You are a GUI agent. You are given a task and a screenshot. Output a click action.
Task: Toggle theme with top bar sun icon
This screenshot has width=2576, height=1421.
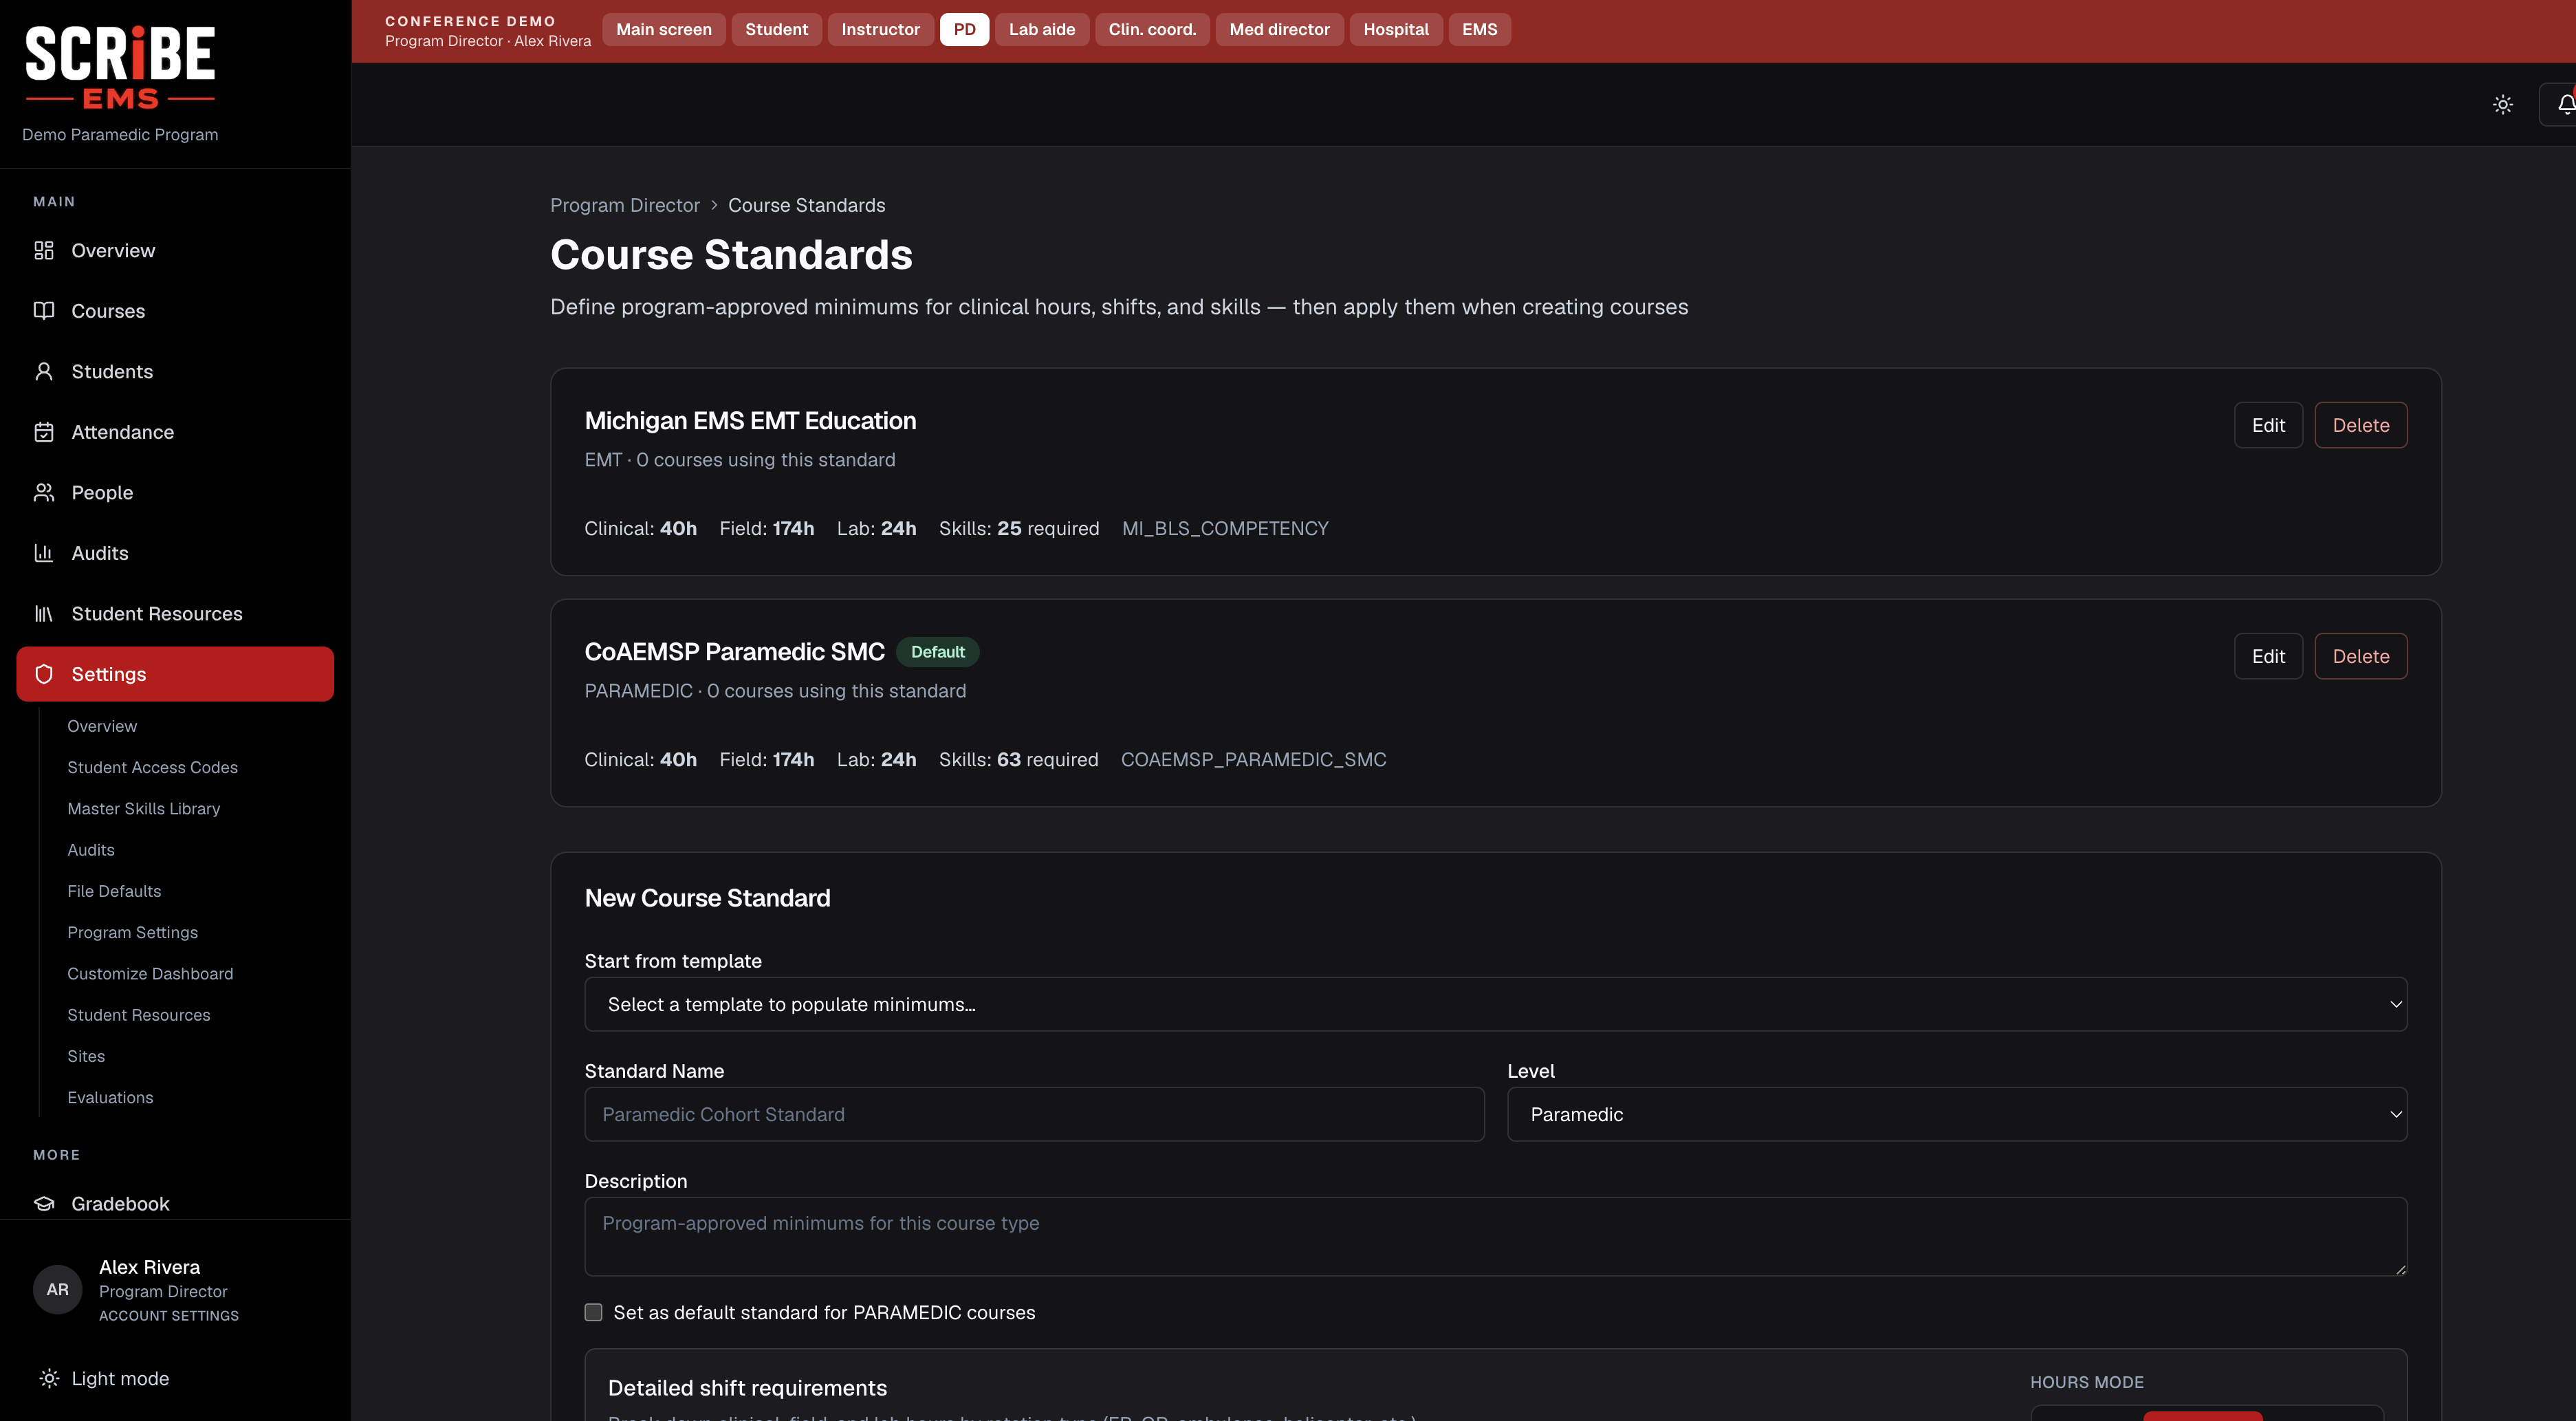(2503, 104)
